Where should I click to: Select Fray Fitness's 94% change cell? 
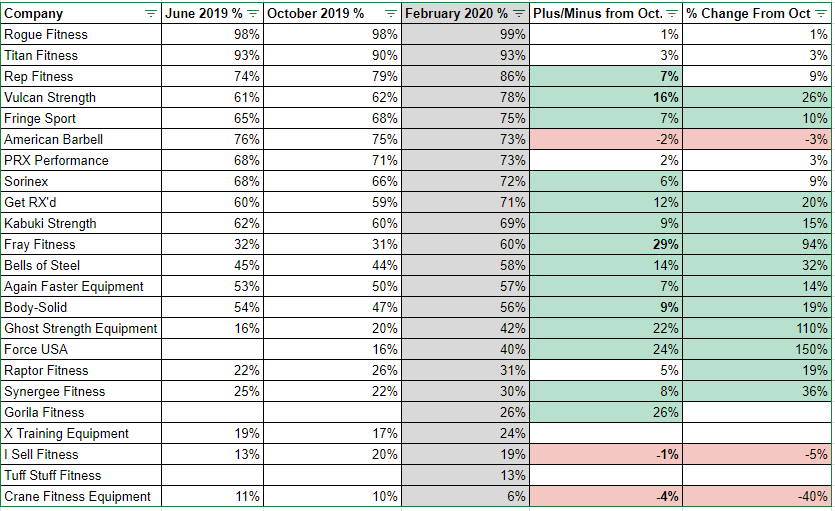coord(815,244)
